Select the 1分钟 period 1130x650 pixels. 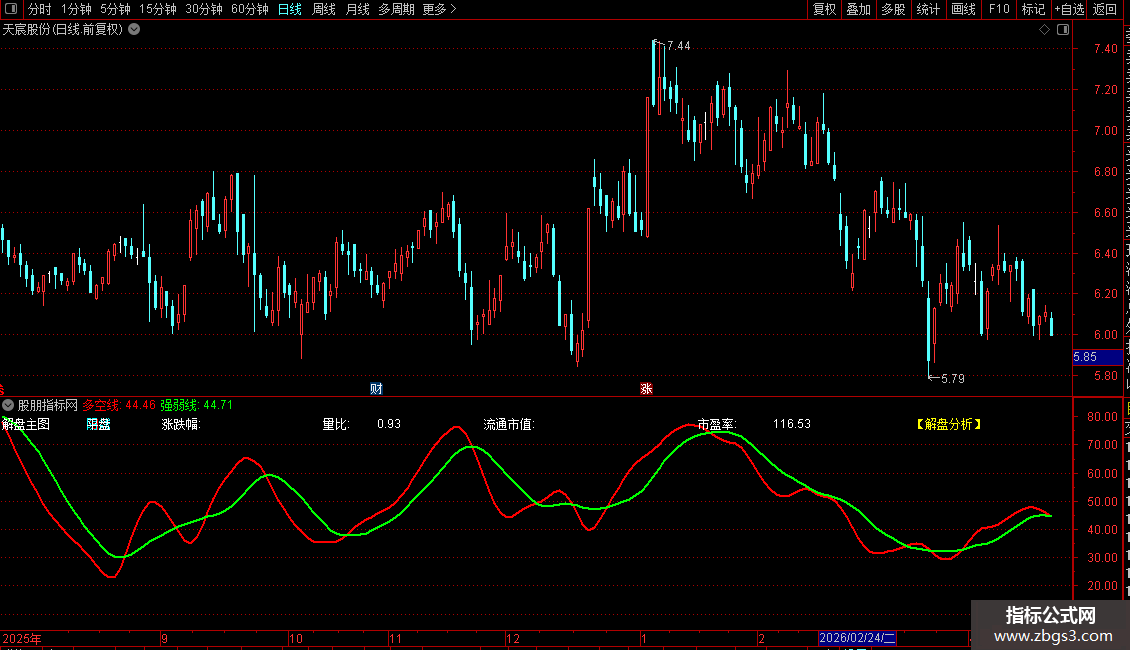(76, 9)
